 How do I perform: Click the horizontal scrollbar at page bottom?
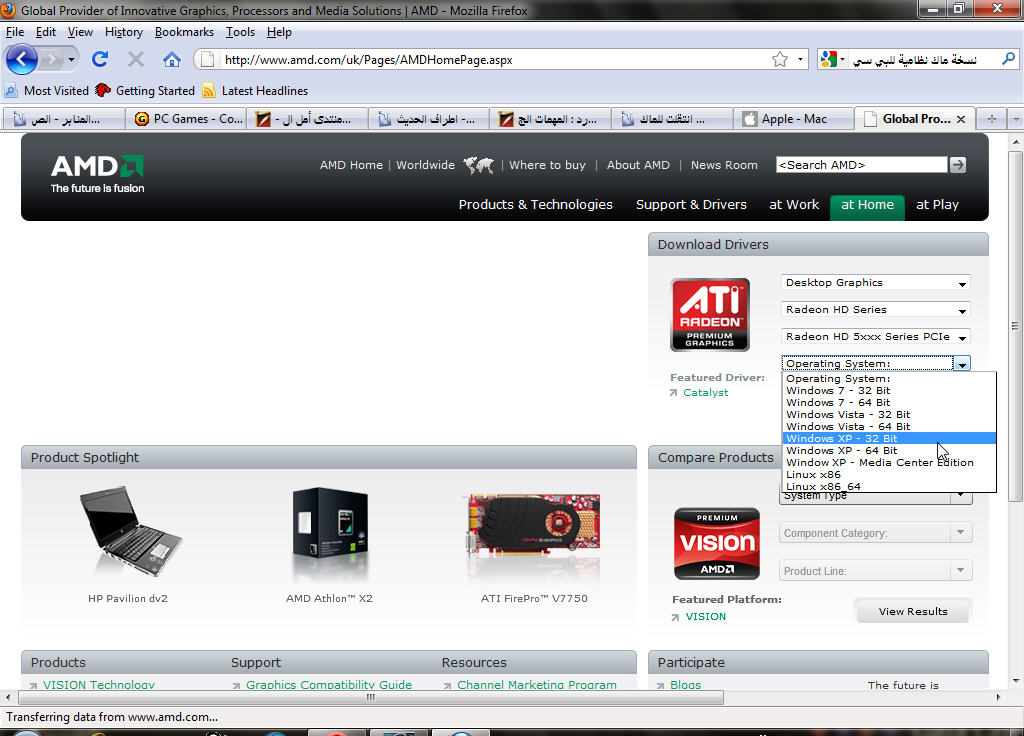coord(370,697)
